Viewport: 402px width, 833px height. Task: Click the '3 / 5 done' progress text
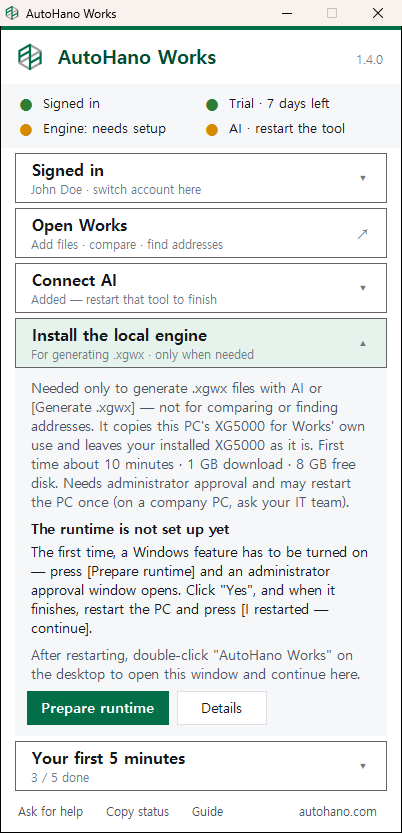coord(60,778)
